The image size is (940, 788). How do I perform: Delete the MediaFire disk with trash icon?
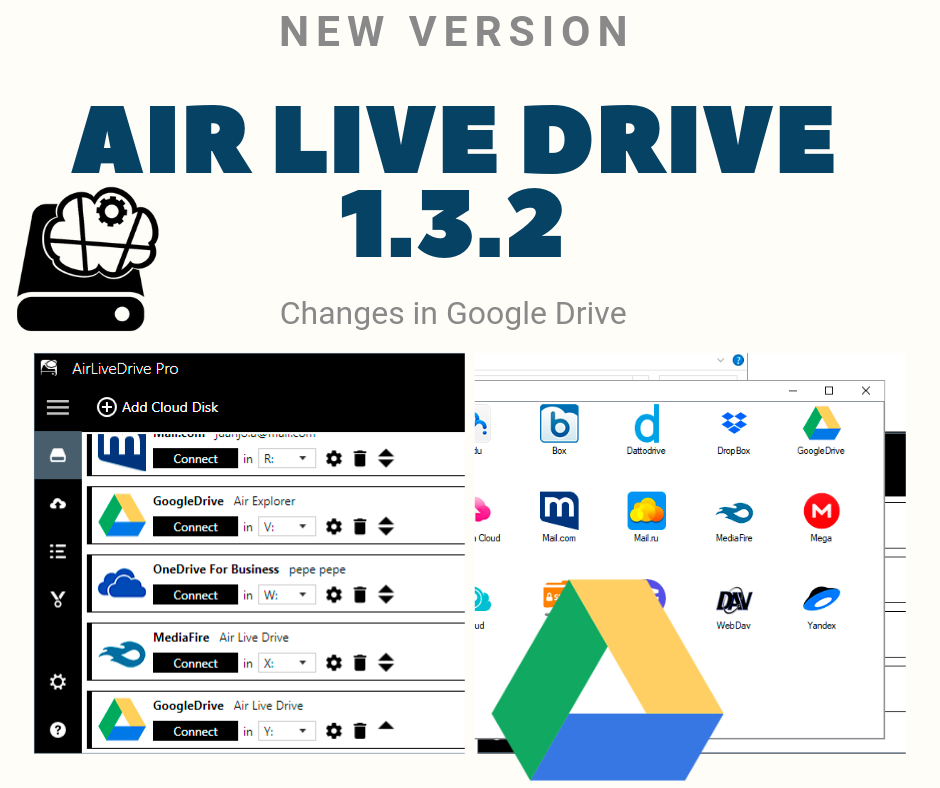pos(360,663)
